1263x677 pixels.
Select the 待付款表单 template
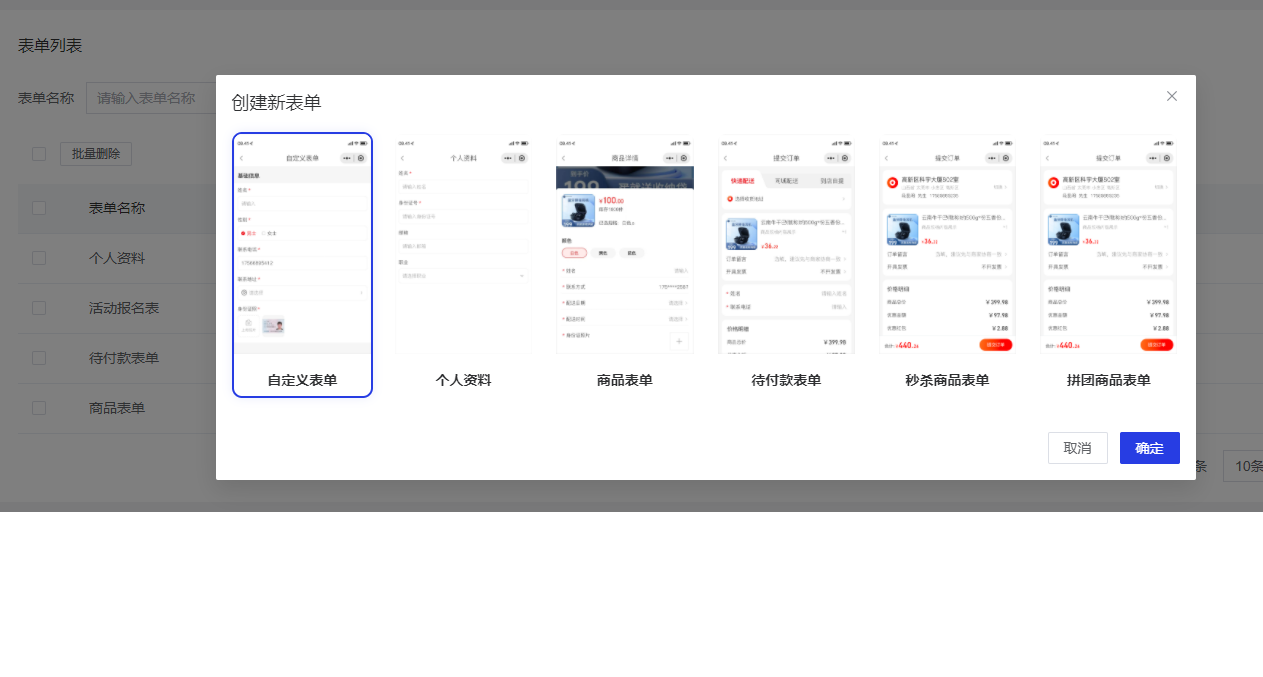tap(786, 245)
